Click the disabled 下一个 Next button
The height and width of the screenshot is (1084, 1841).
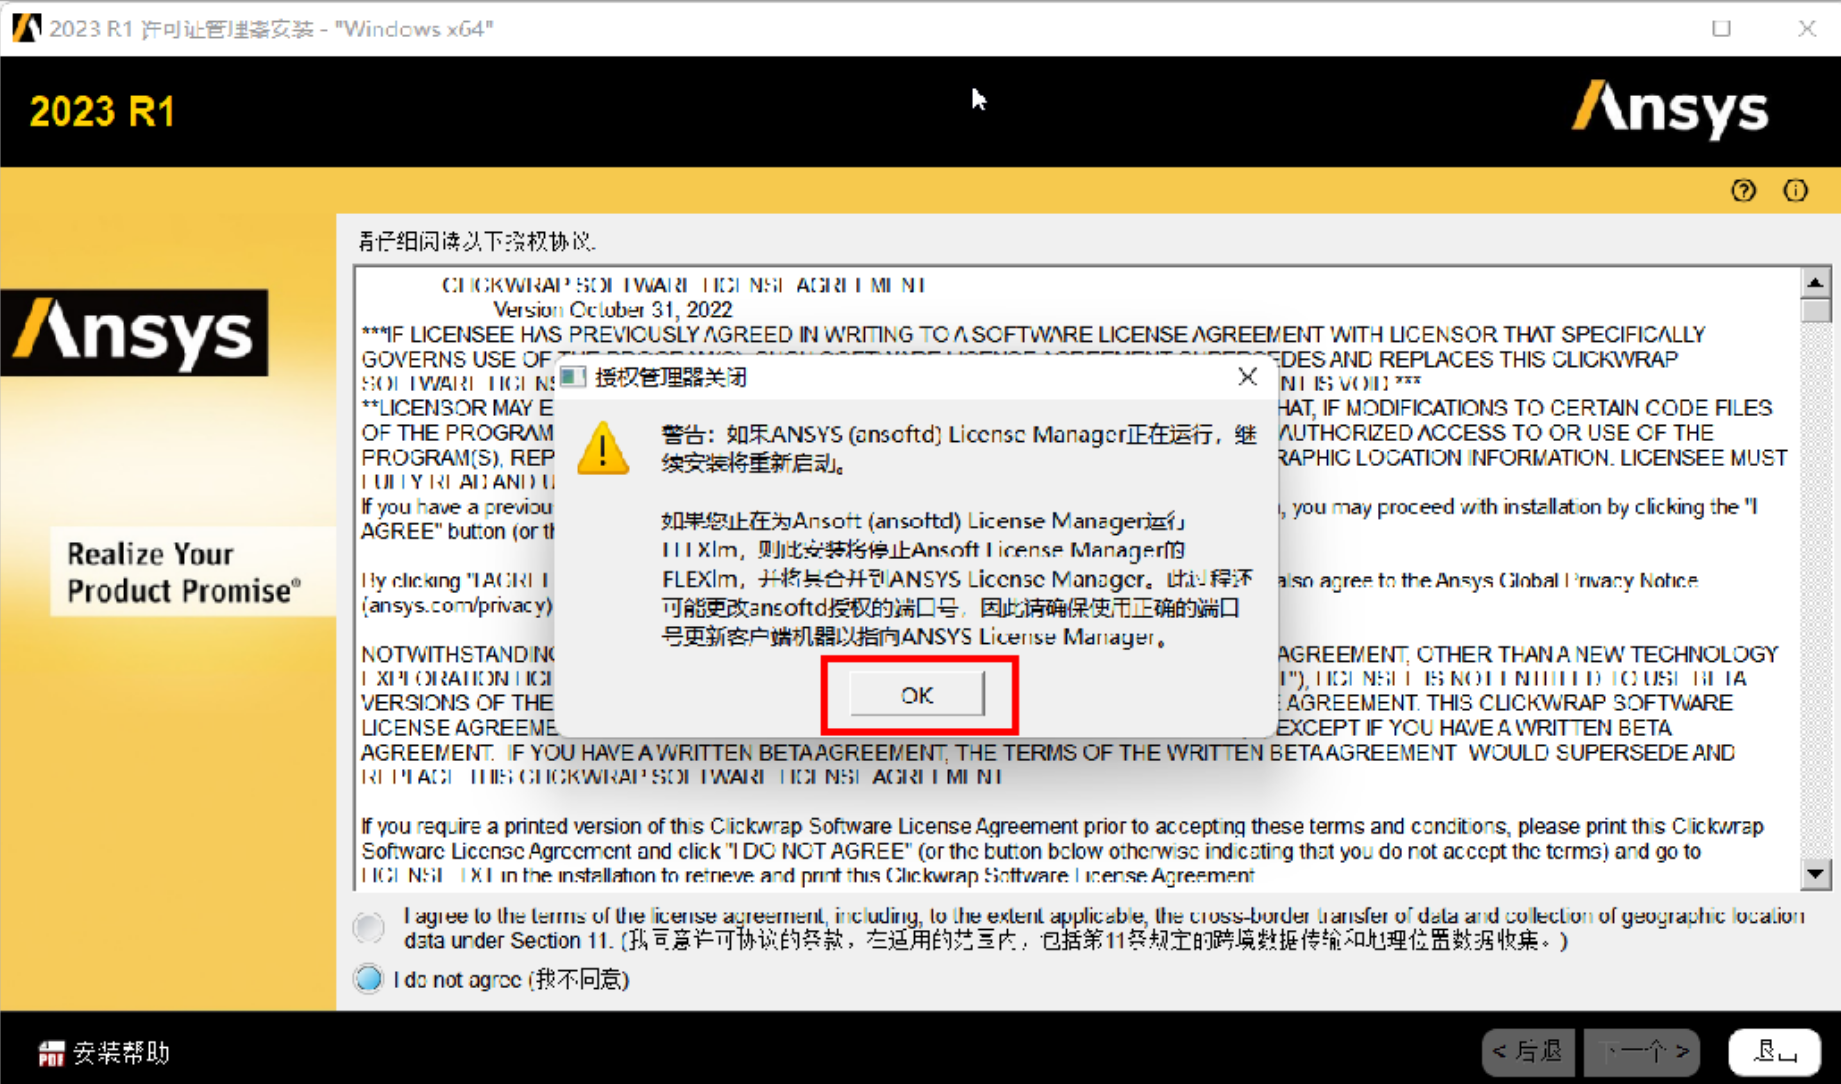coord(1641,1051)
